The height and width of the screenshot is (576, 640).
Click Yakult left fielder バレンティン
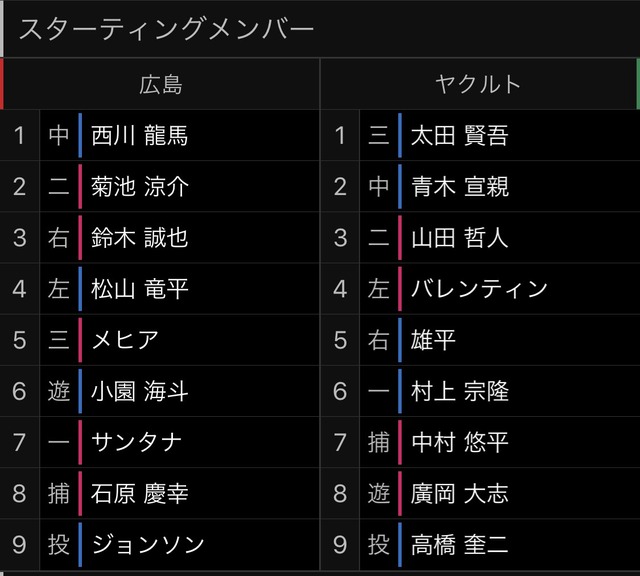pyautogui.click(x=479, y=289)
